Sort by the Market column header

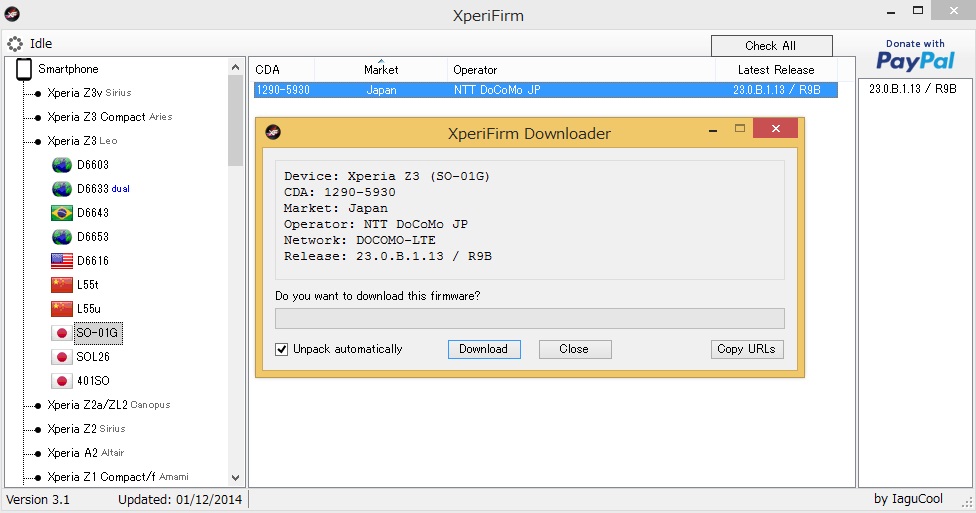point(381,70)
